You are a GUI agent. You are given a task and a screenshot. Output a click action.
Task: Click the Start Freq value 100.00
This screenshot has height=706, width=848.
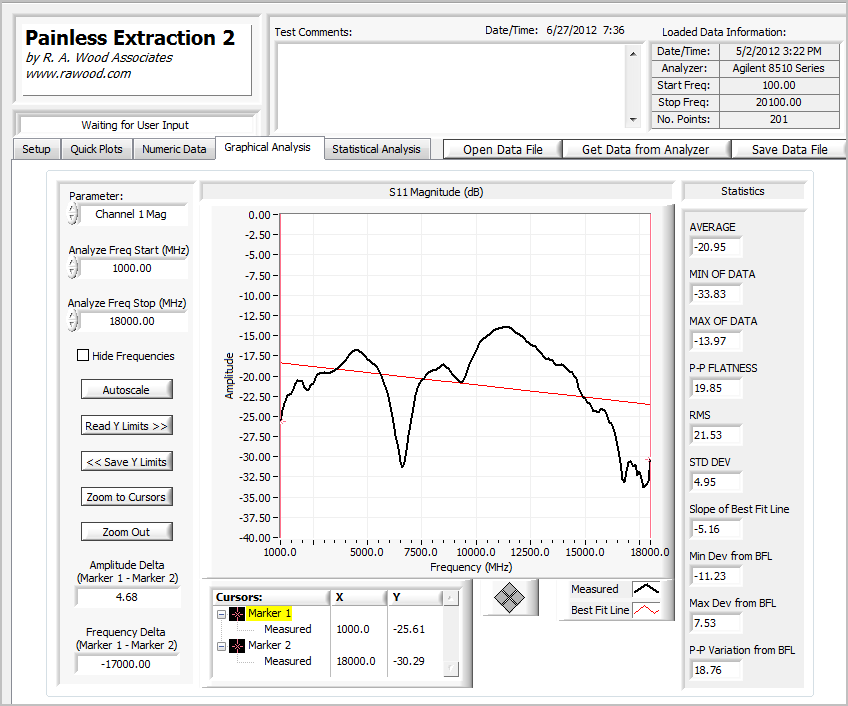pos(779,85)
